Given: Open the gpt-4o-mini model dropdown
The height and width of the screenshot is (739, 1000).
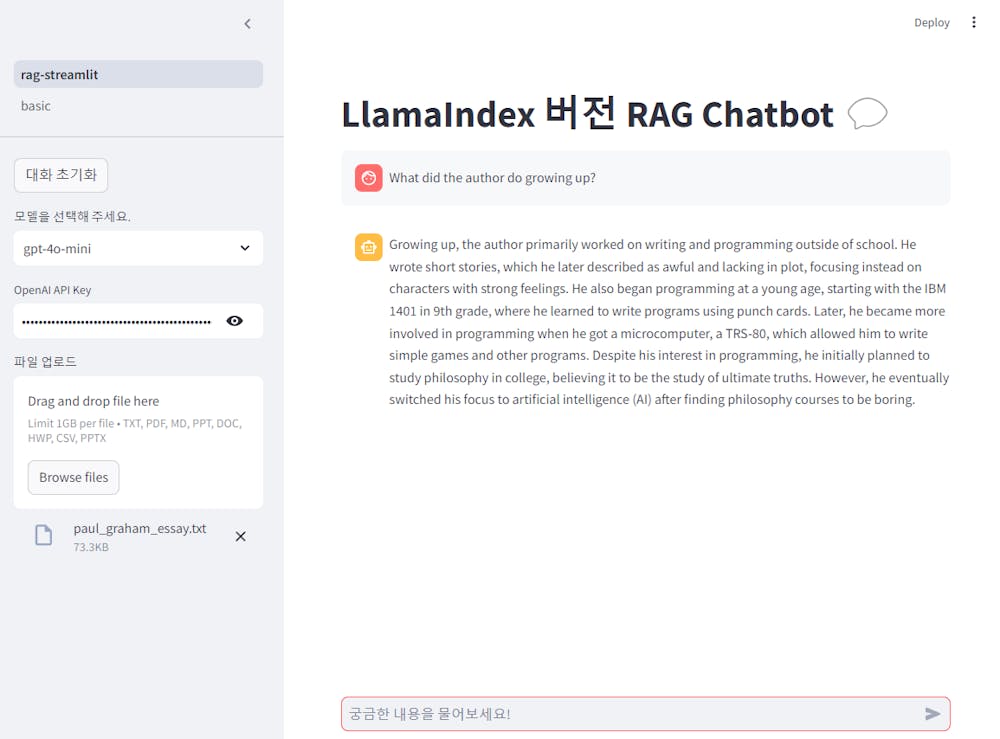Looking at the screenshot, I should coord(138,248).
